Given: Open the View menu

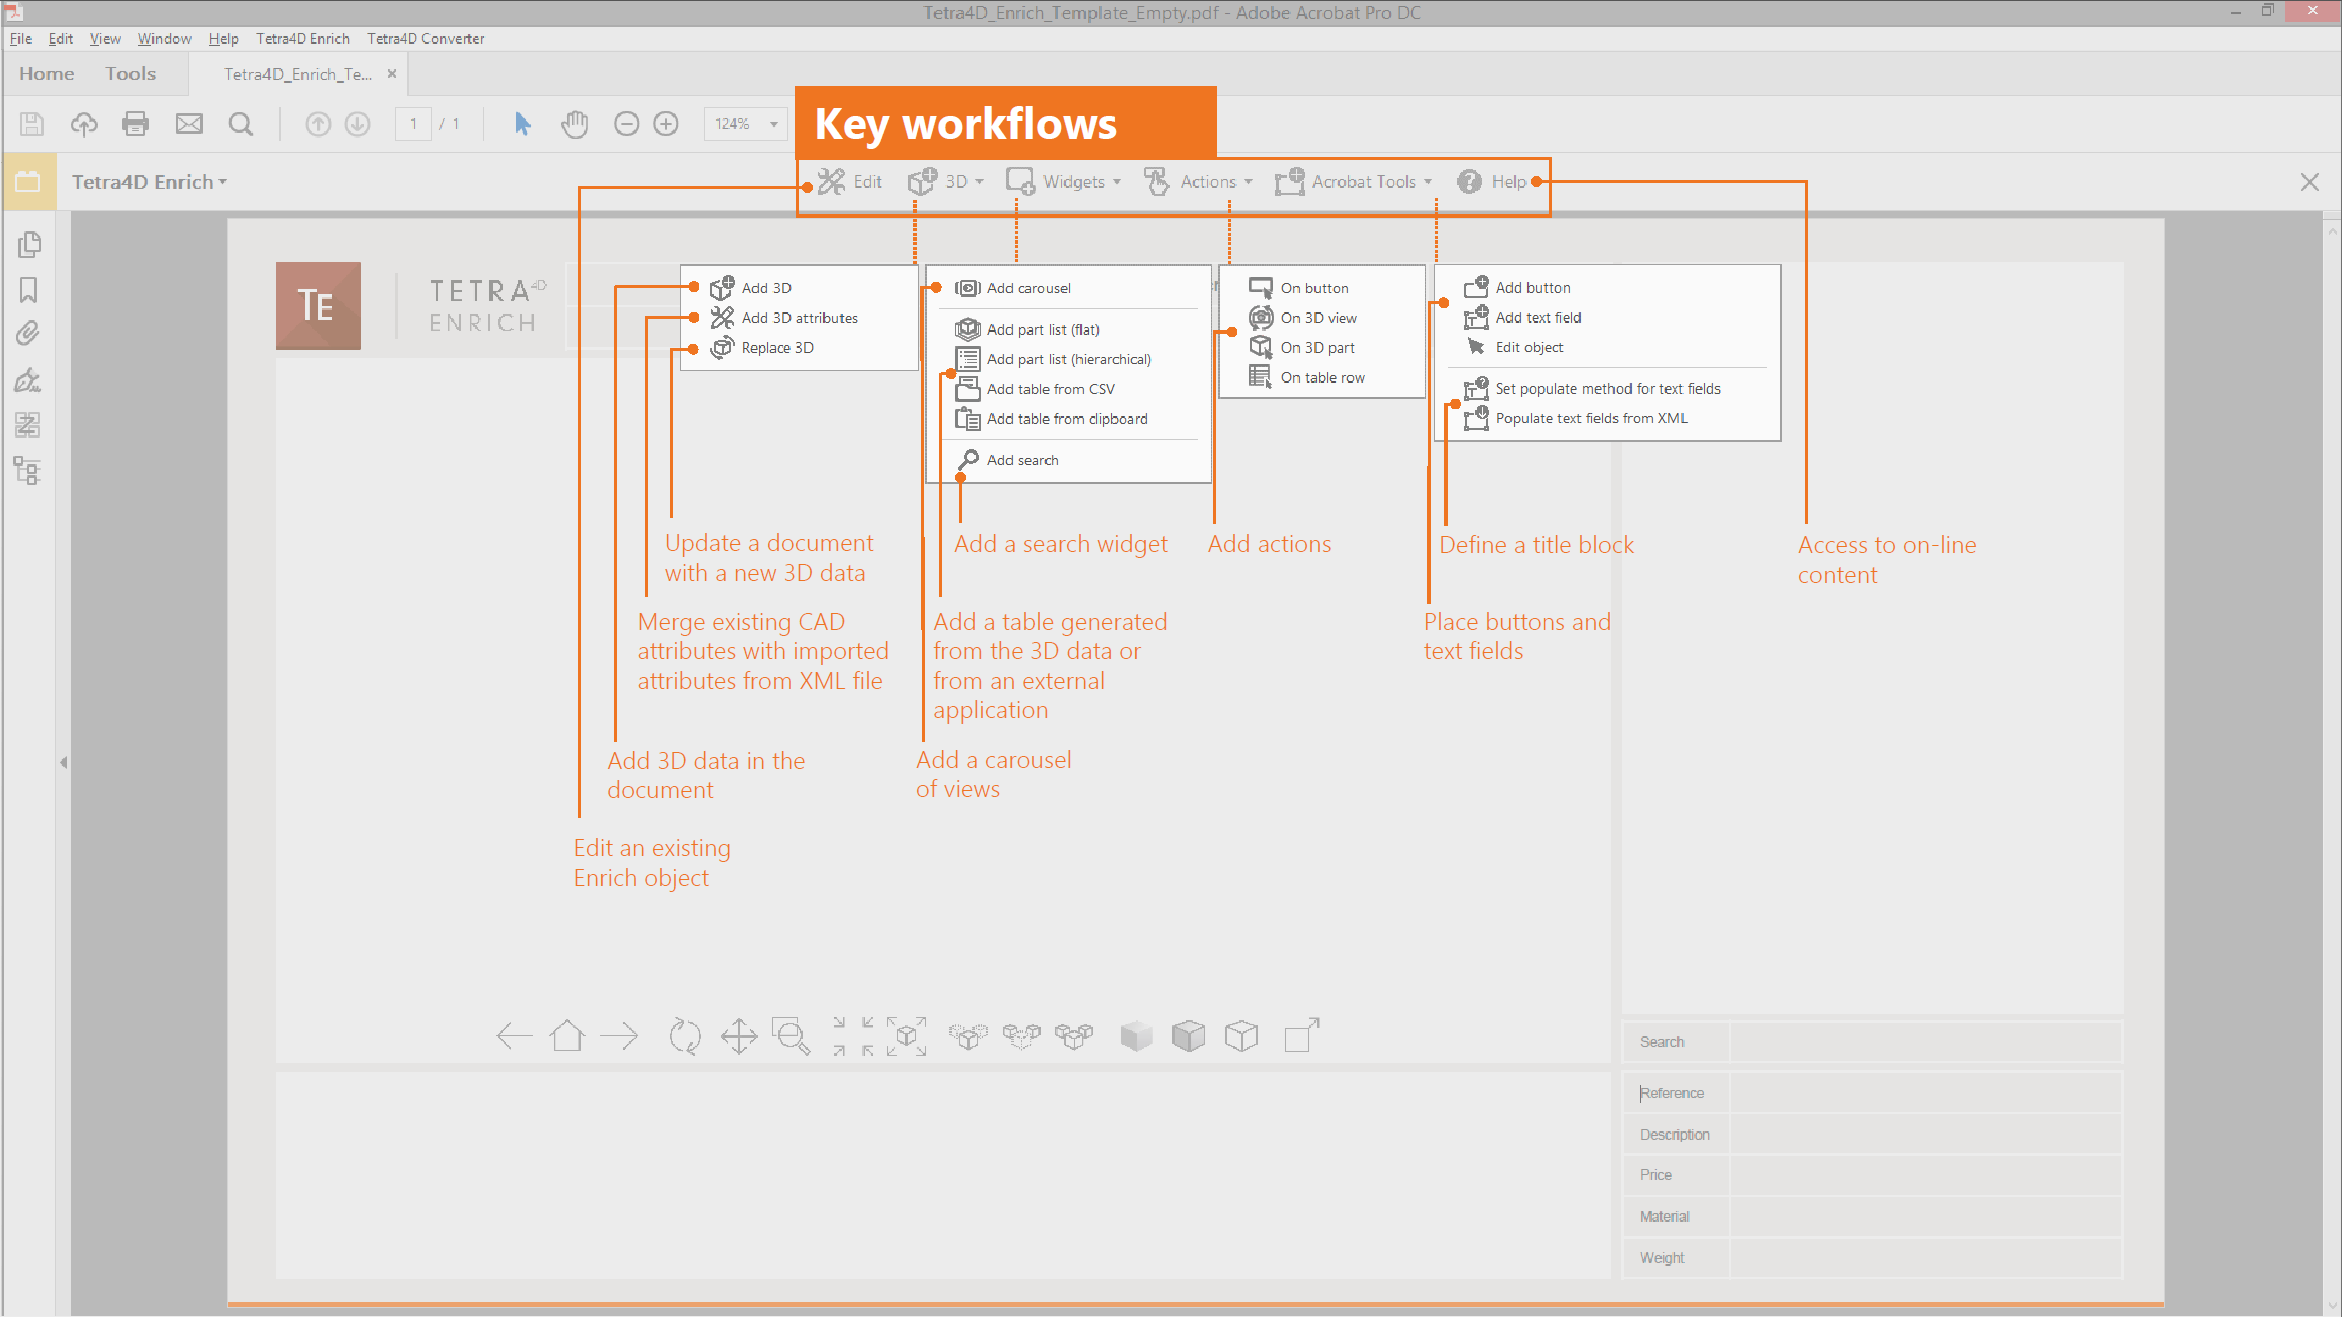Looking at the screenshot, I should click(105, 39).
